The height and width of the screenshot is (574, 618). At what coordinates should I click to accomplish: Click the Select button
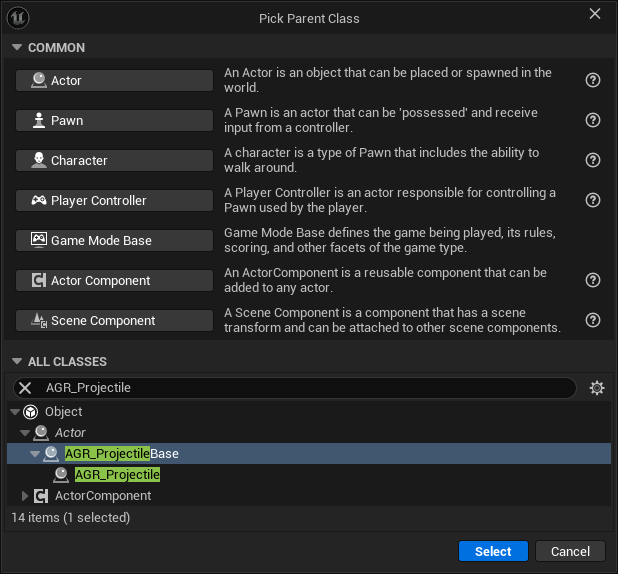point(493,551)
